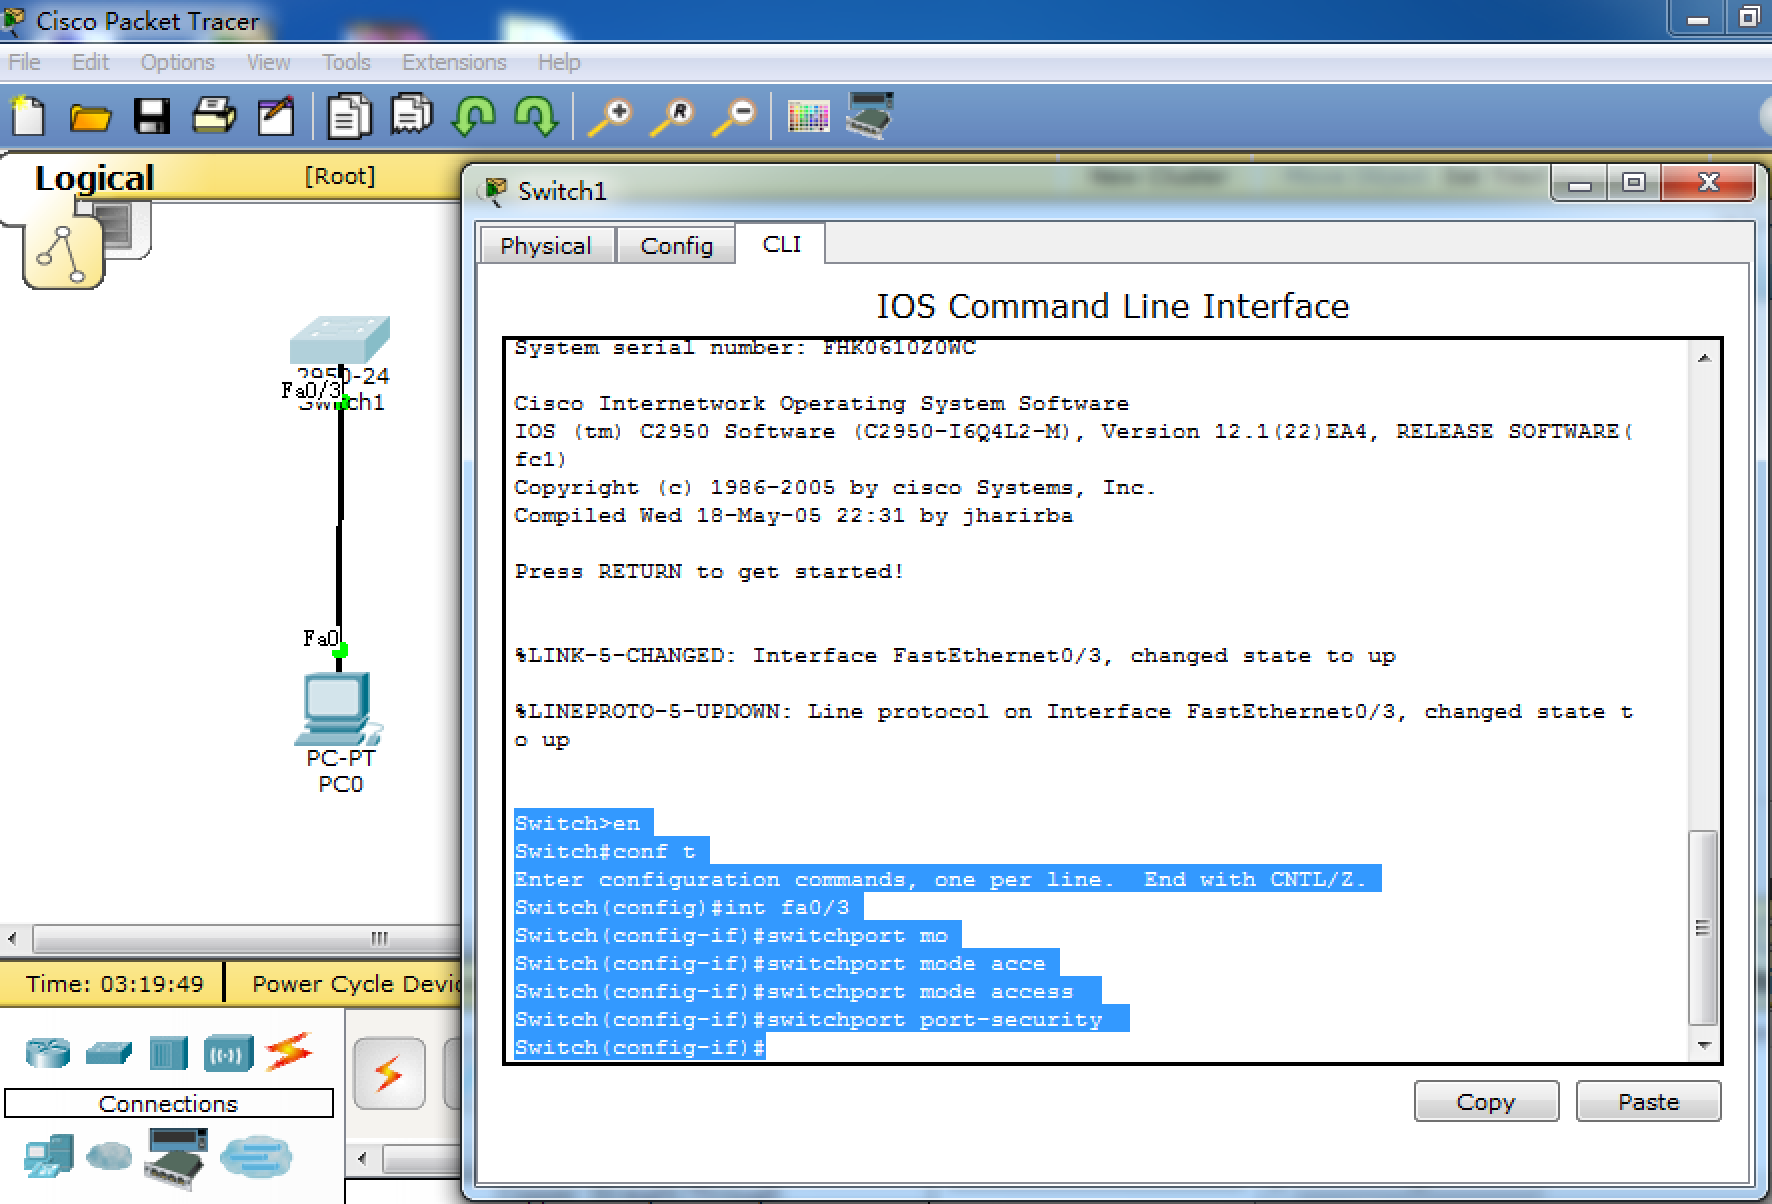Choose the Connections lightning category
This screenshot has width=1772, height=1204.
point(289,1052)
